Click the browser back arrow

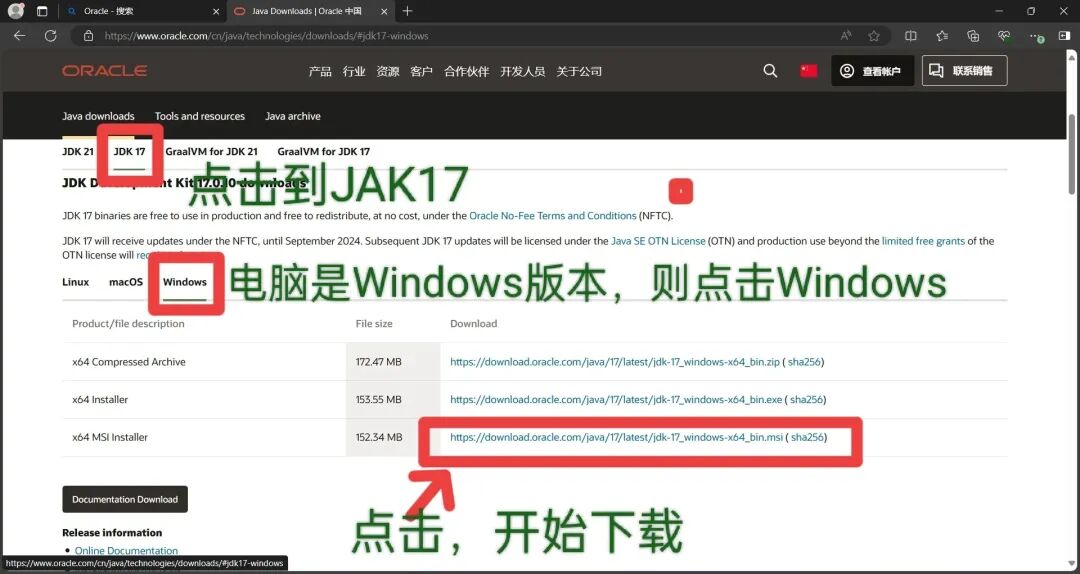(x=19, y=36)
